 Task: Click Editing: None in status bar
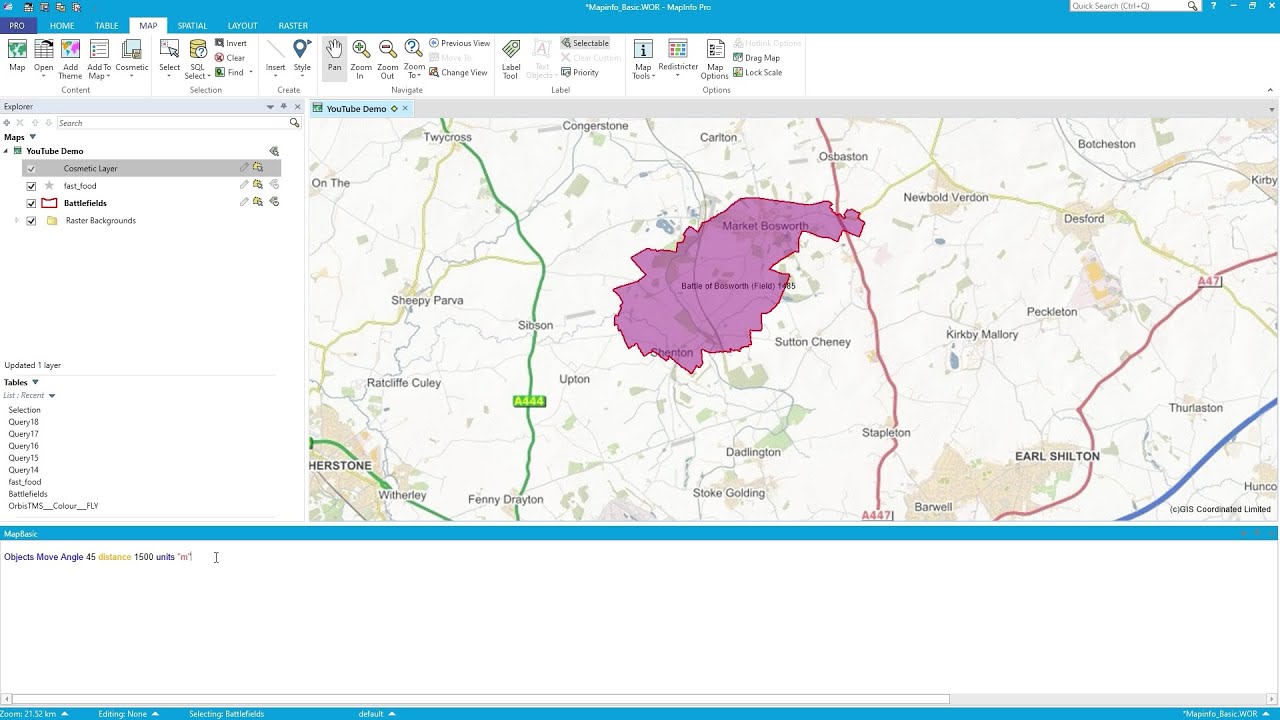coord(128,714)
